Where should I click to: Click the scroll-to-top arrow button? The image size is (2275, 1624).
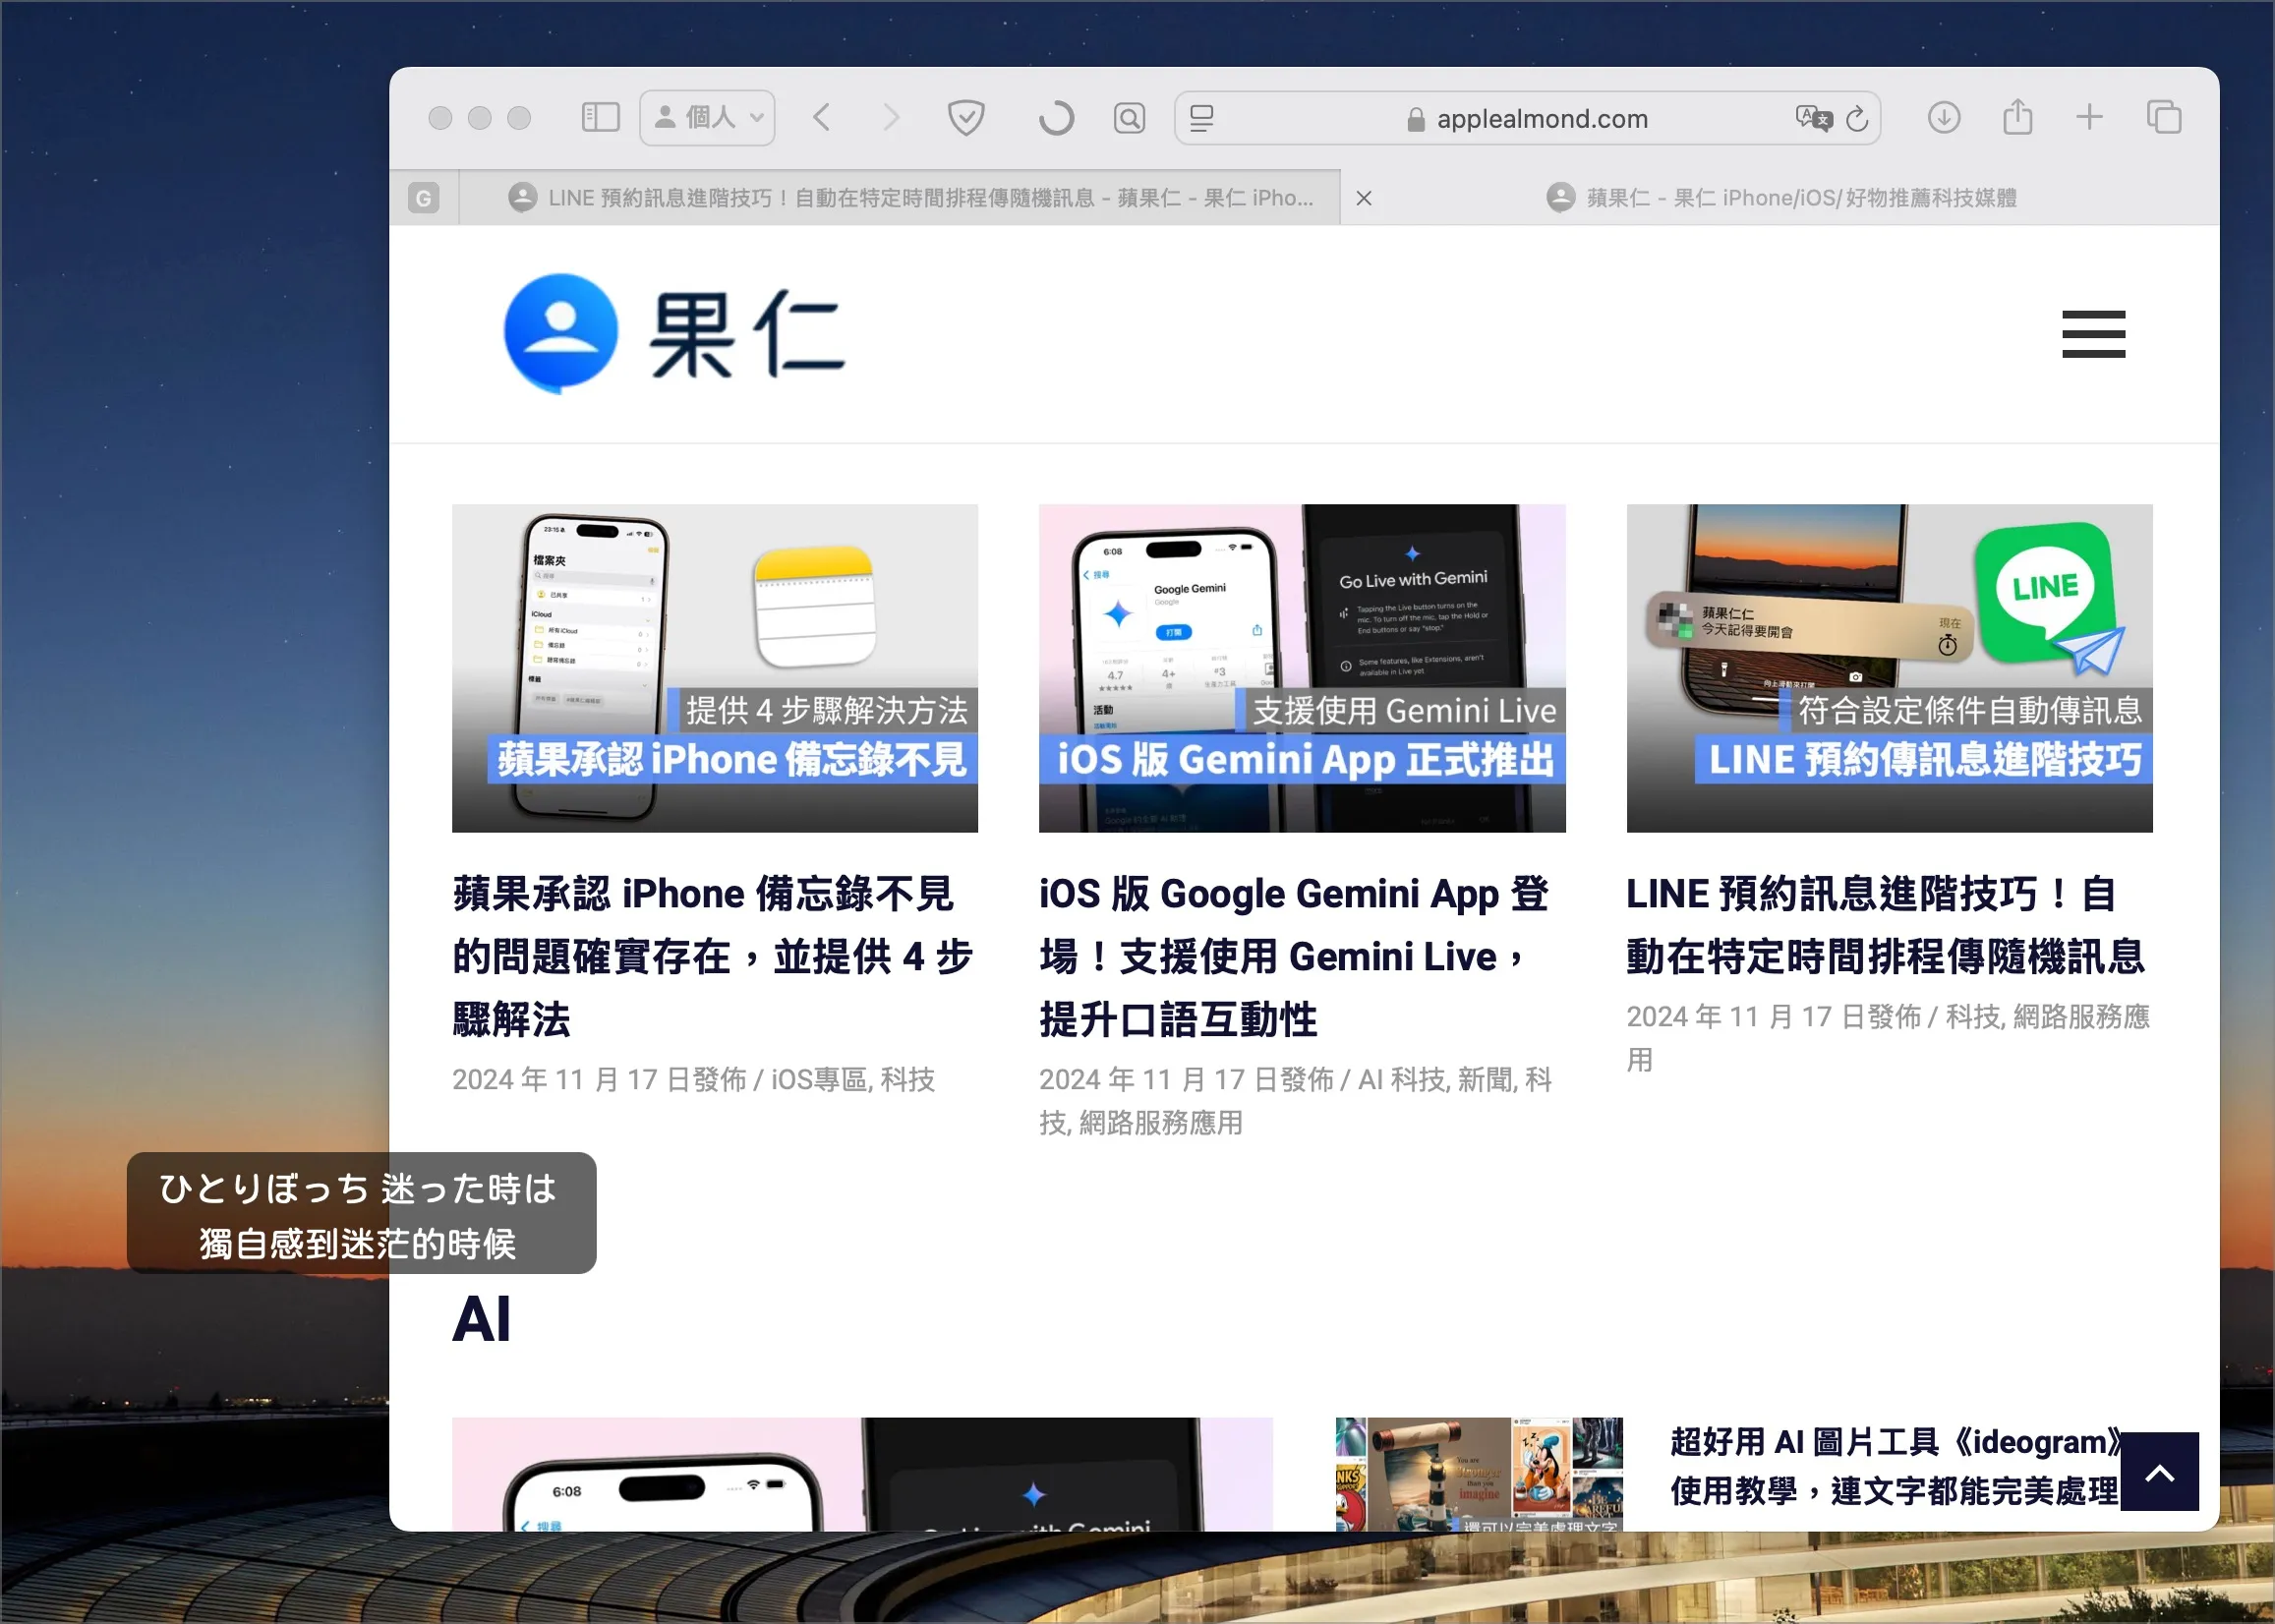[2160, 1472]
